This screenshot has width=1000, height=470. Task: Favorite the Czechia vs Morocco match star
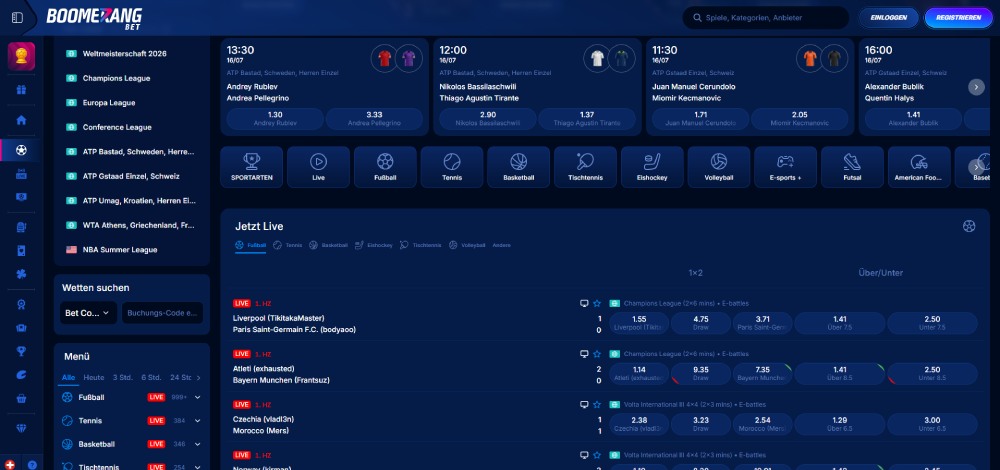[597, 404]
